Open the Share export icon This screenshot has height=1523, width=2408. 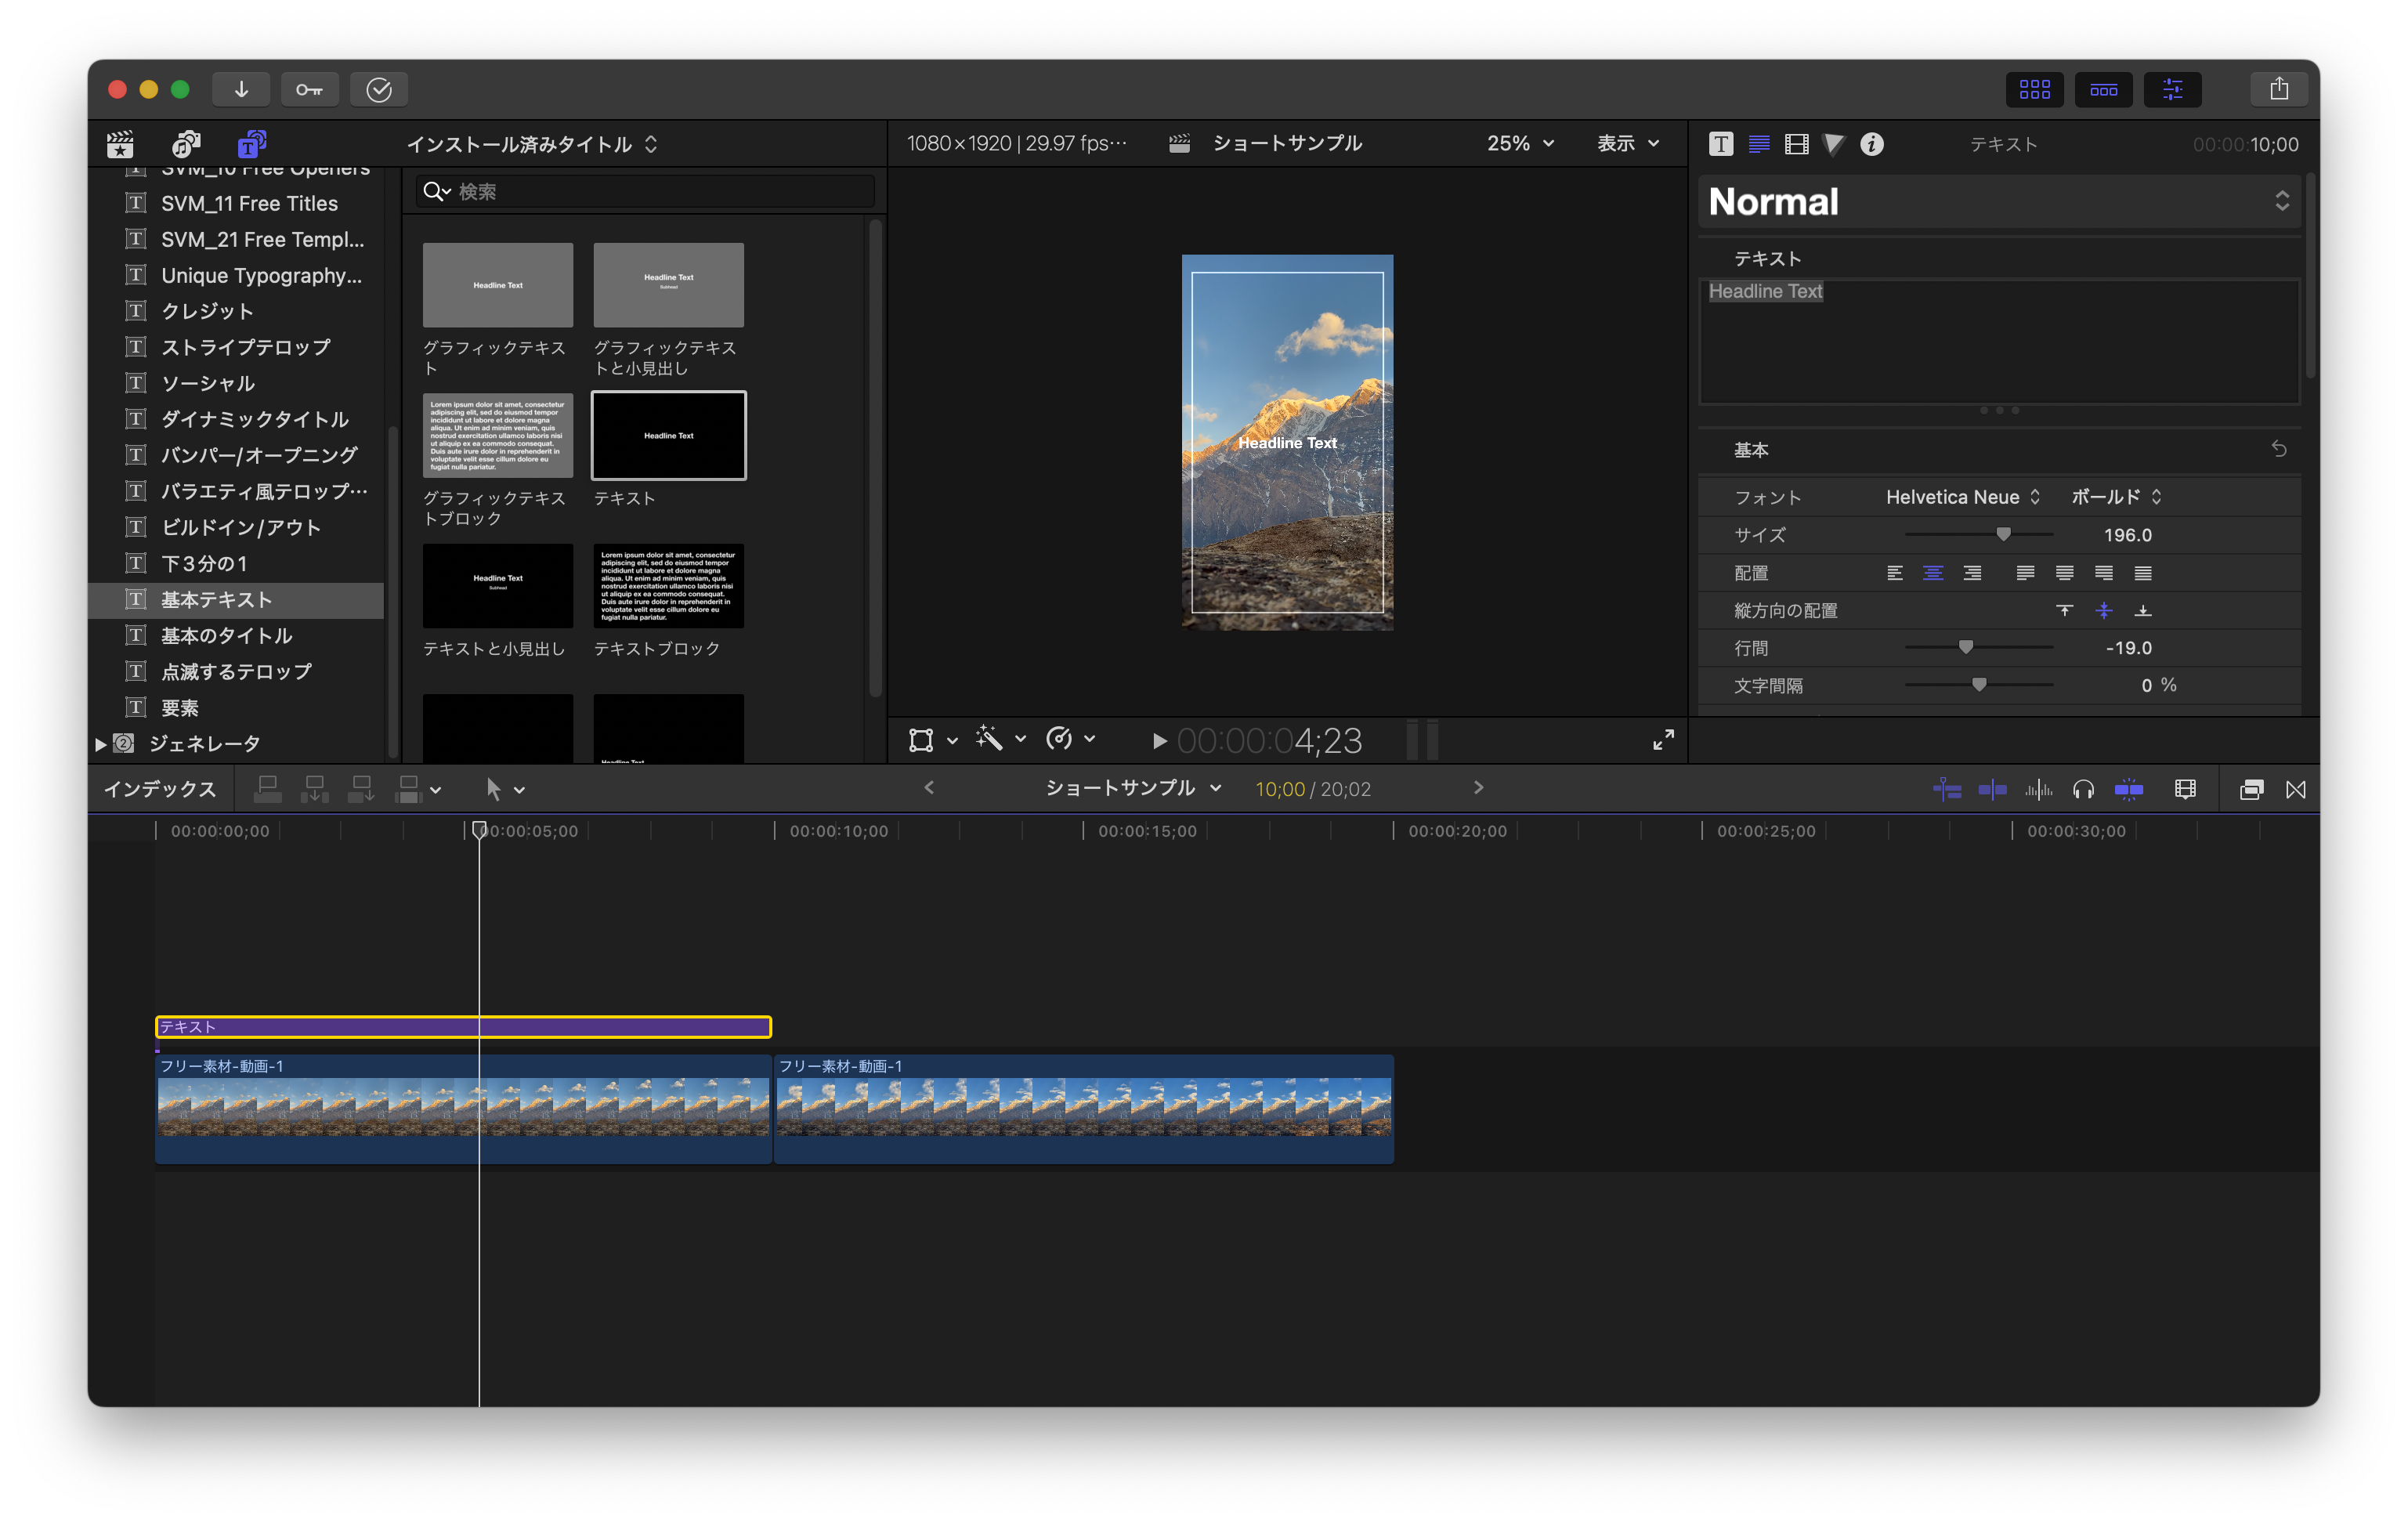pos(2278,89)
